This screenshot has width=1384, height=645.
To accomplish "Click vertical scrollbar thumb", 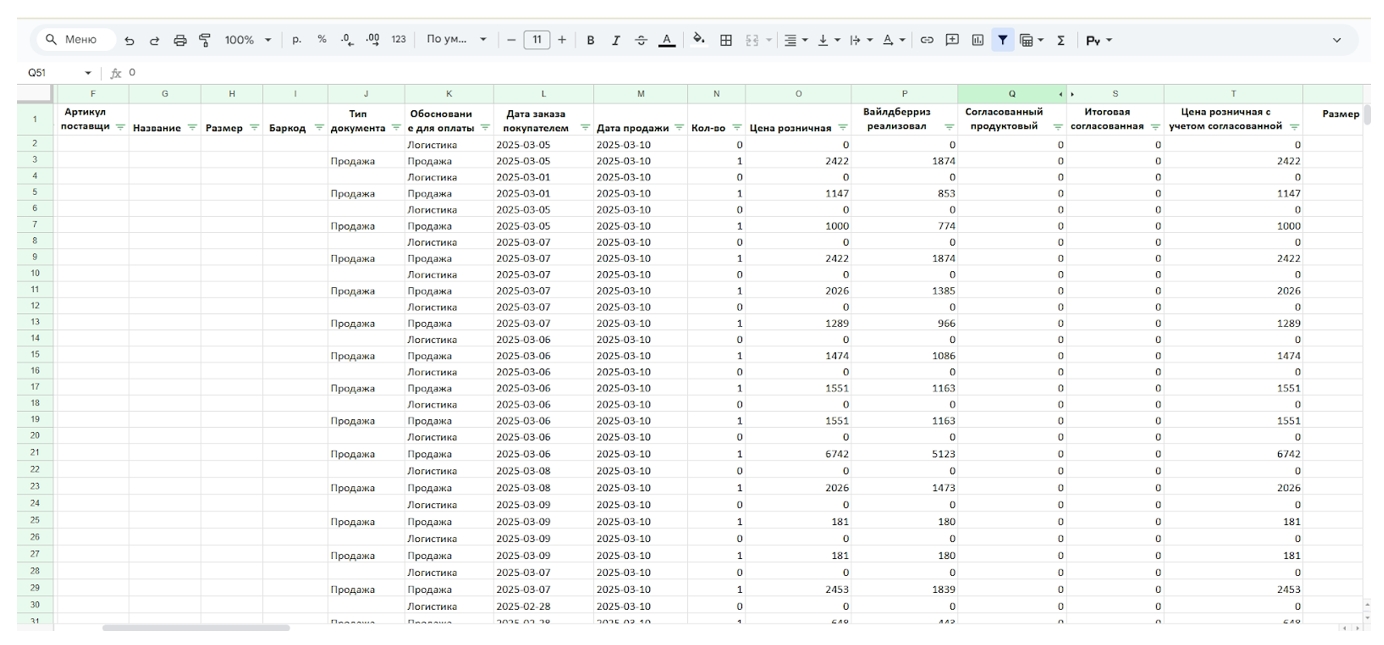I will [1368, 113].
